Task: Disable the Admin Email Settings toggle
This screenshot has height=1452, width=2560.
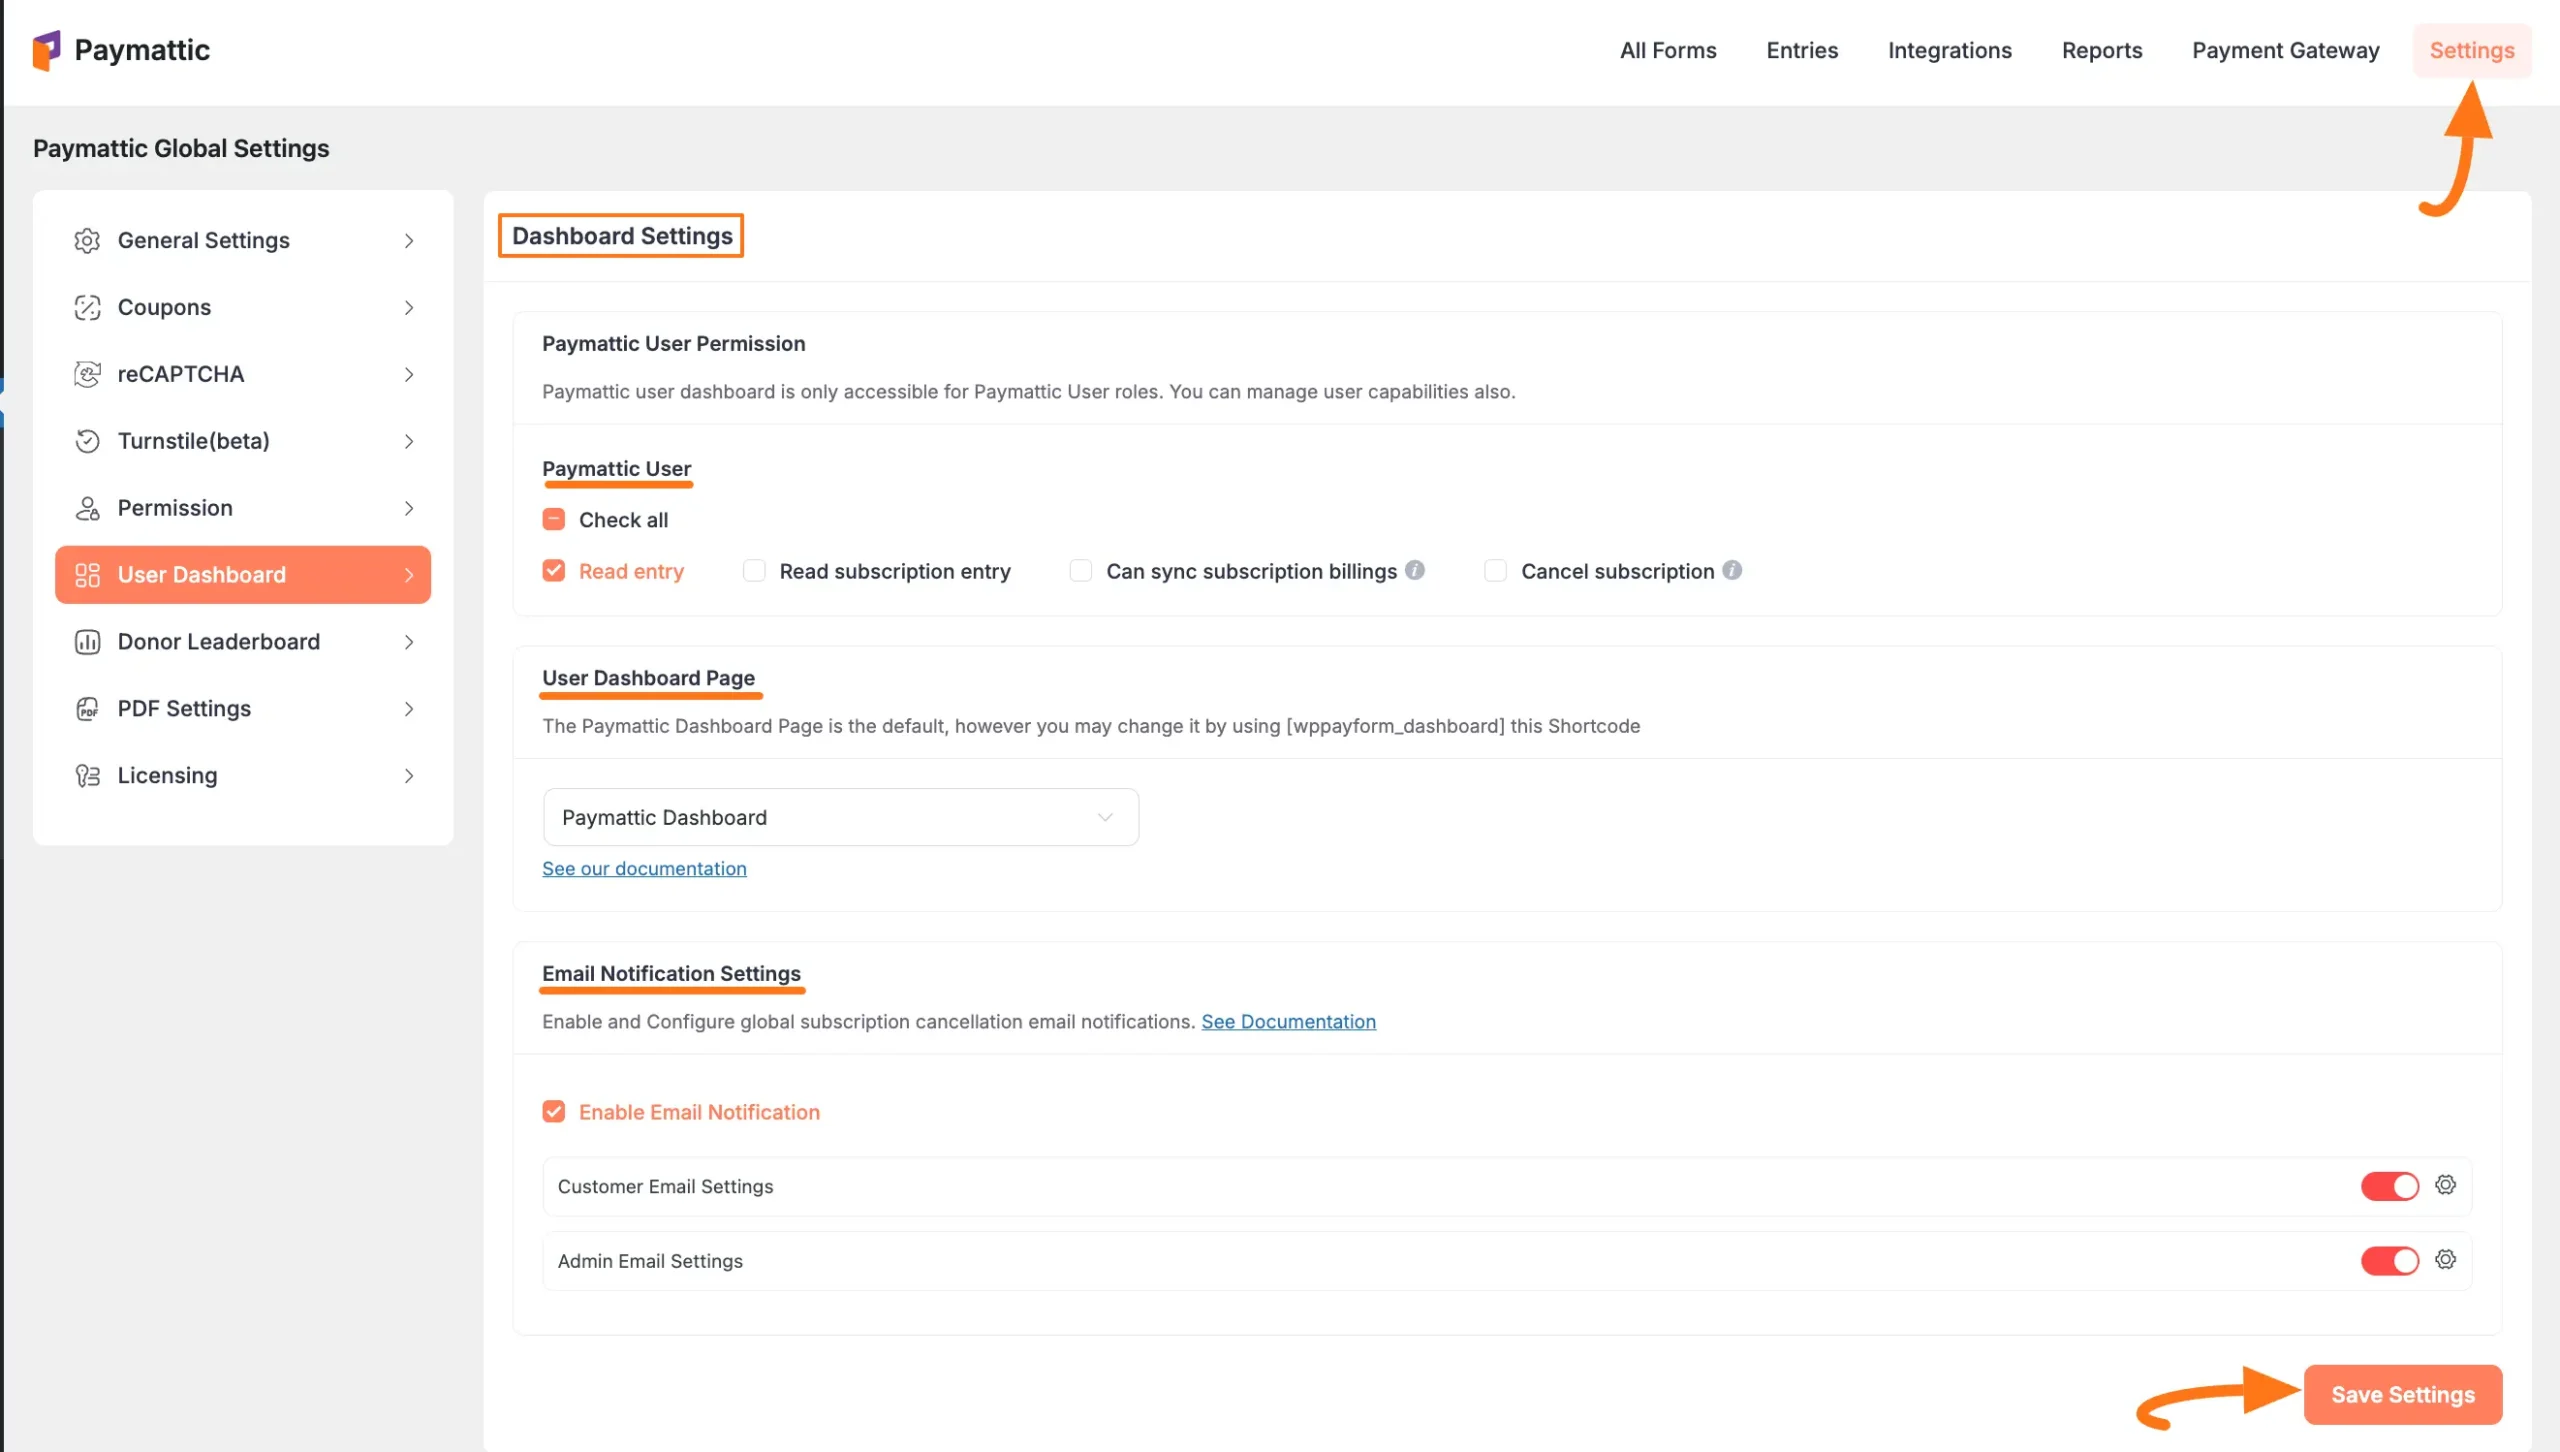Action: (2390, 1260)
